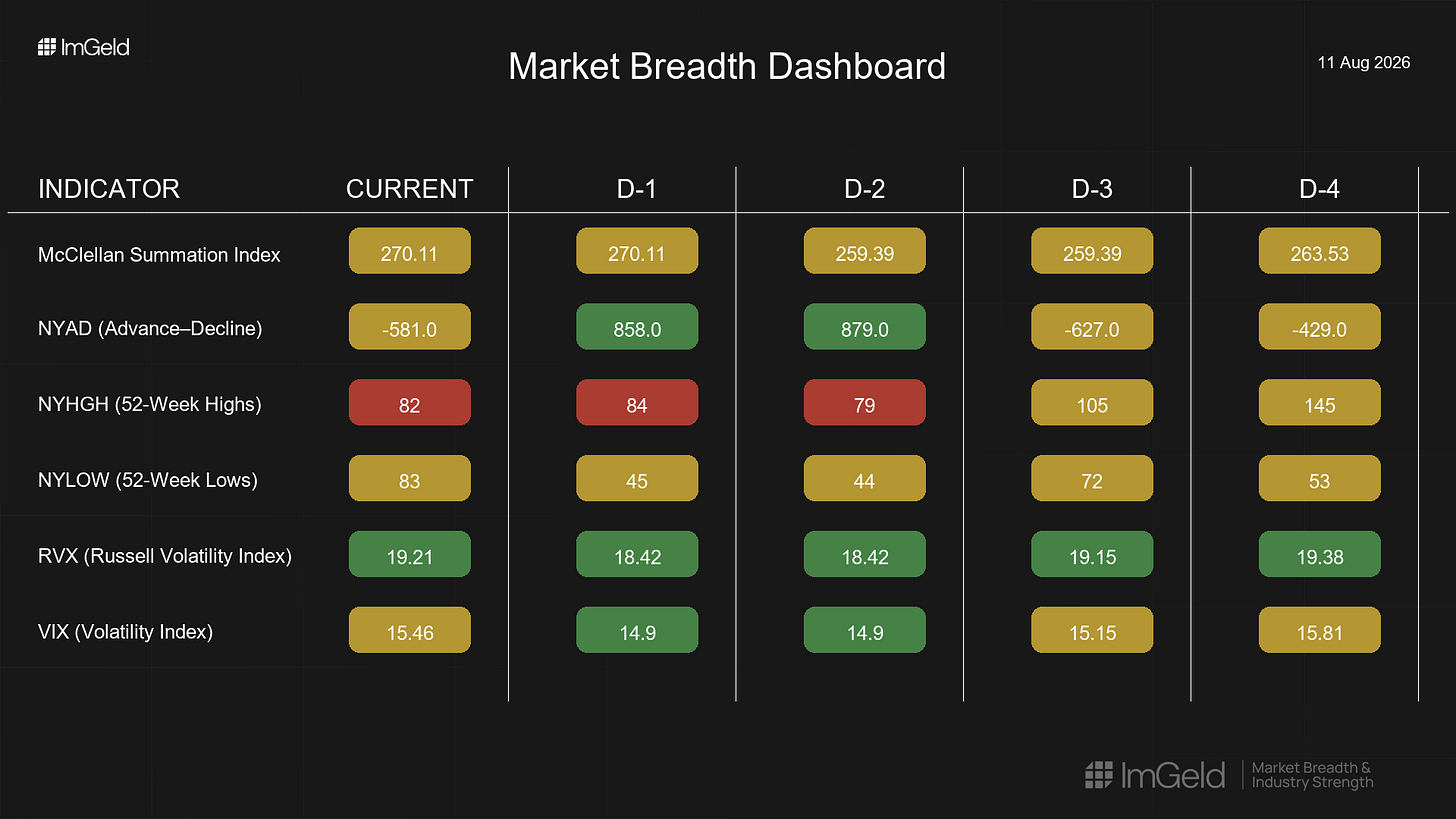
Task: Click the NYAD (Advance–Decline) row label
Action: click(150, 328)
